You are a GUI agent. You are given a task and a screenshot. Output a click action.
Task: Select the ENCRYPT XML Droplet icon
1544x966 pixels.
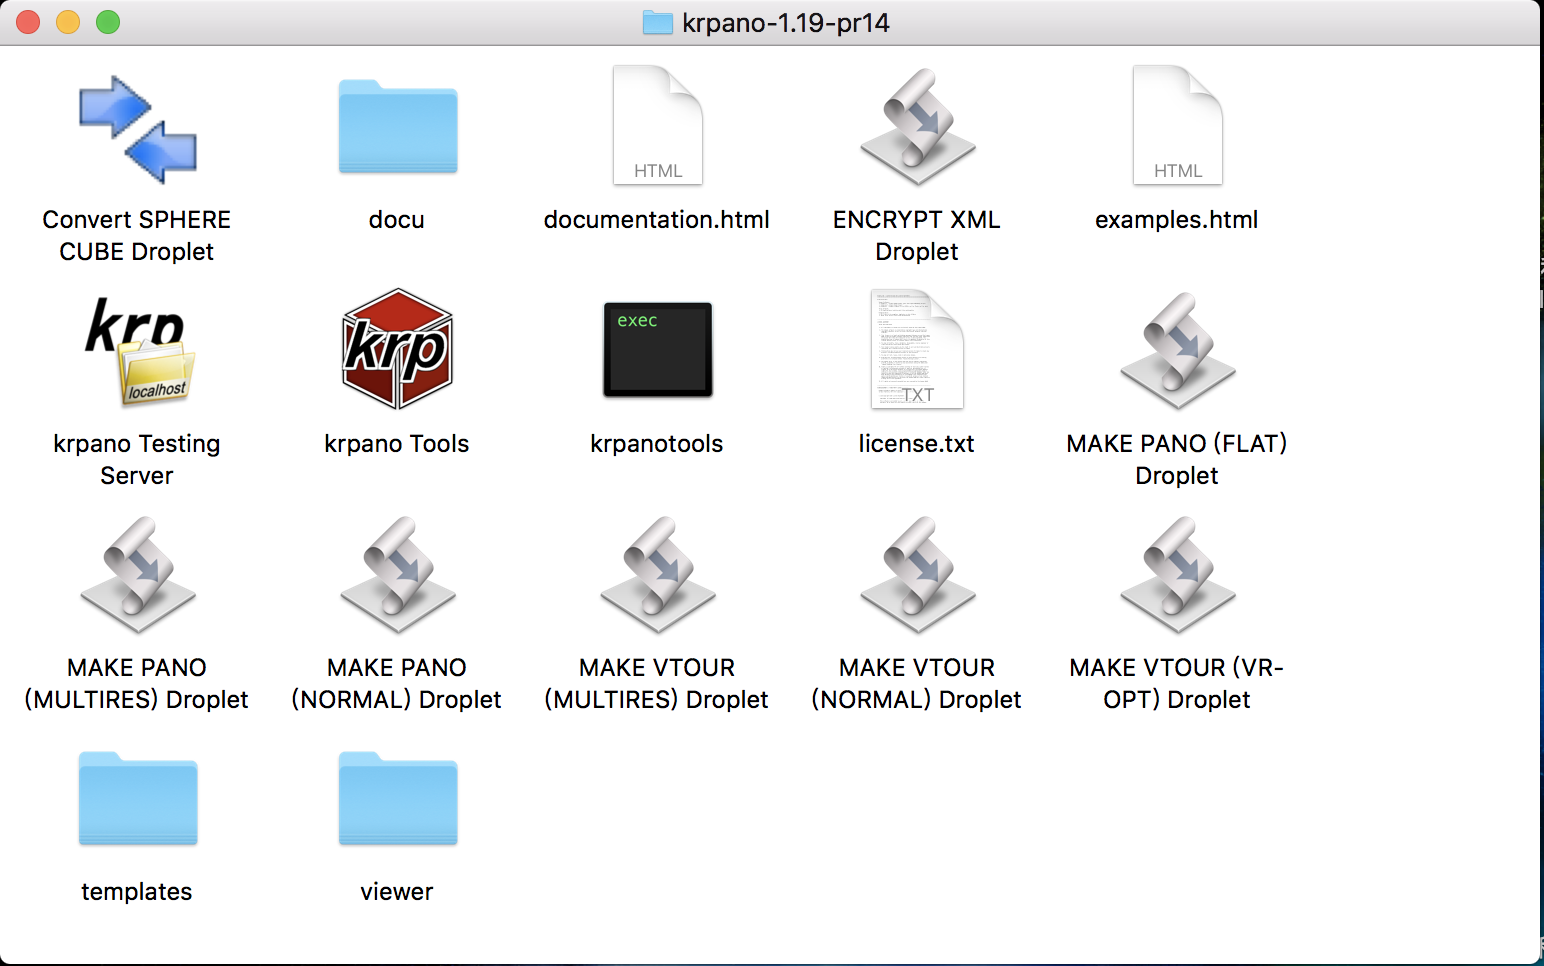(918, 126)
